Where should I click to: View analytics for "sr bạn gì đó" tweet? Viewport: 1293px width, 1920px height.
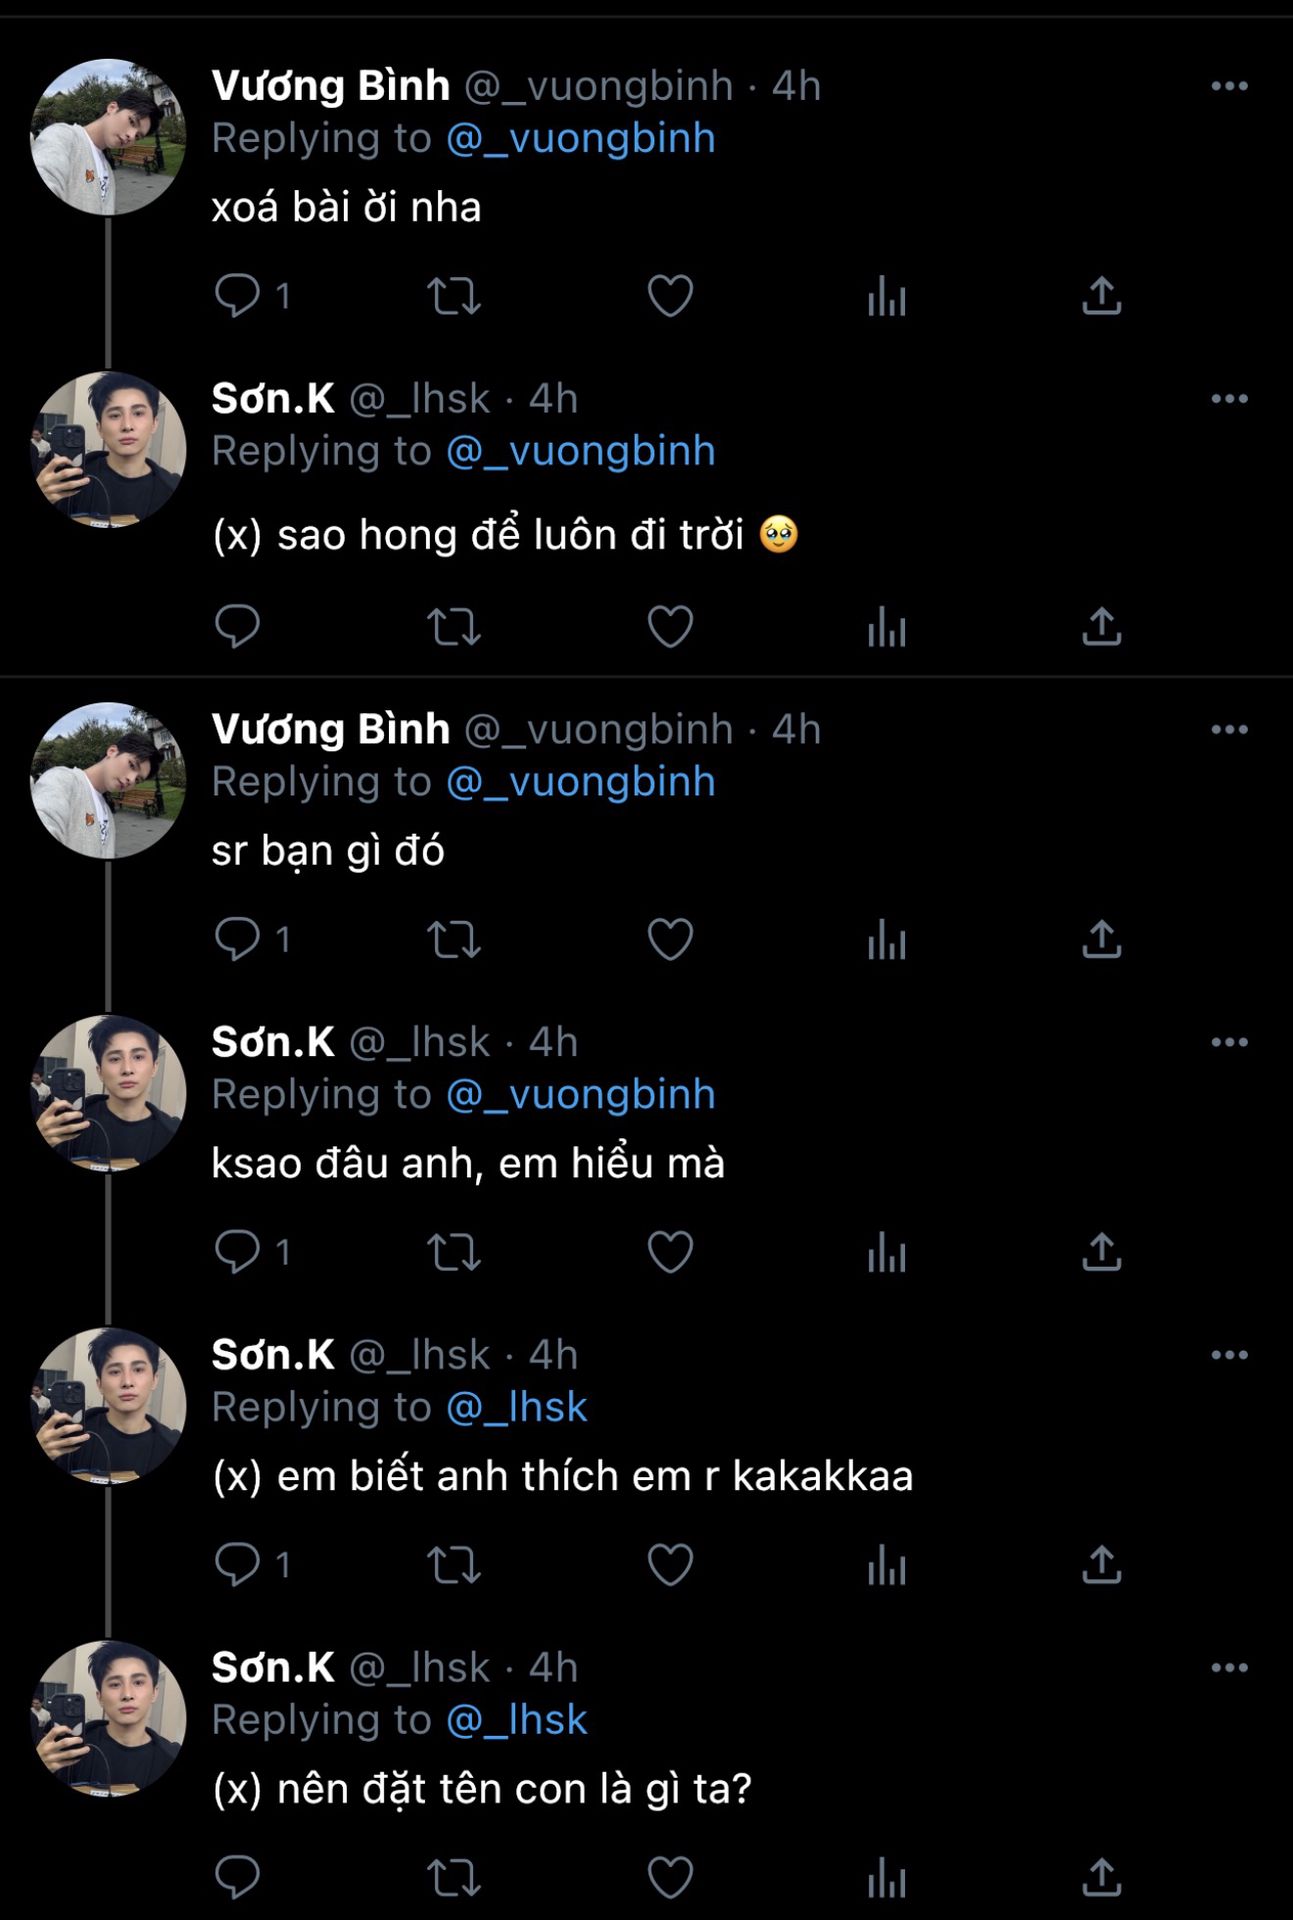coord(886,939)
